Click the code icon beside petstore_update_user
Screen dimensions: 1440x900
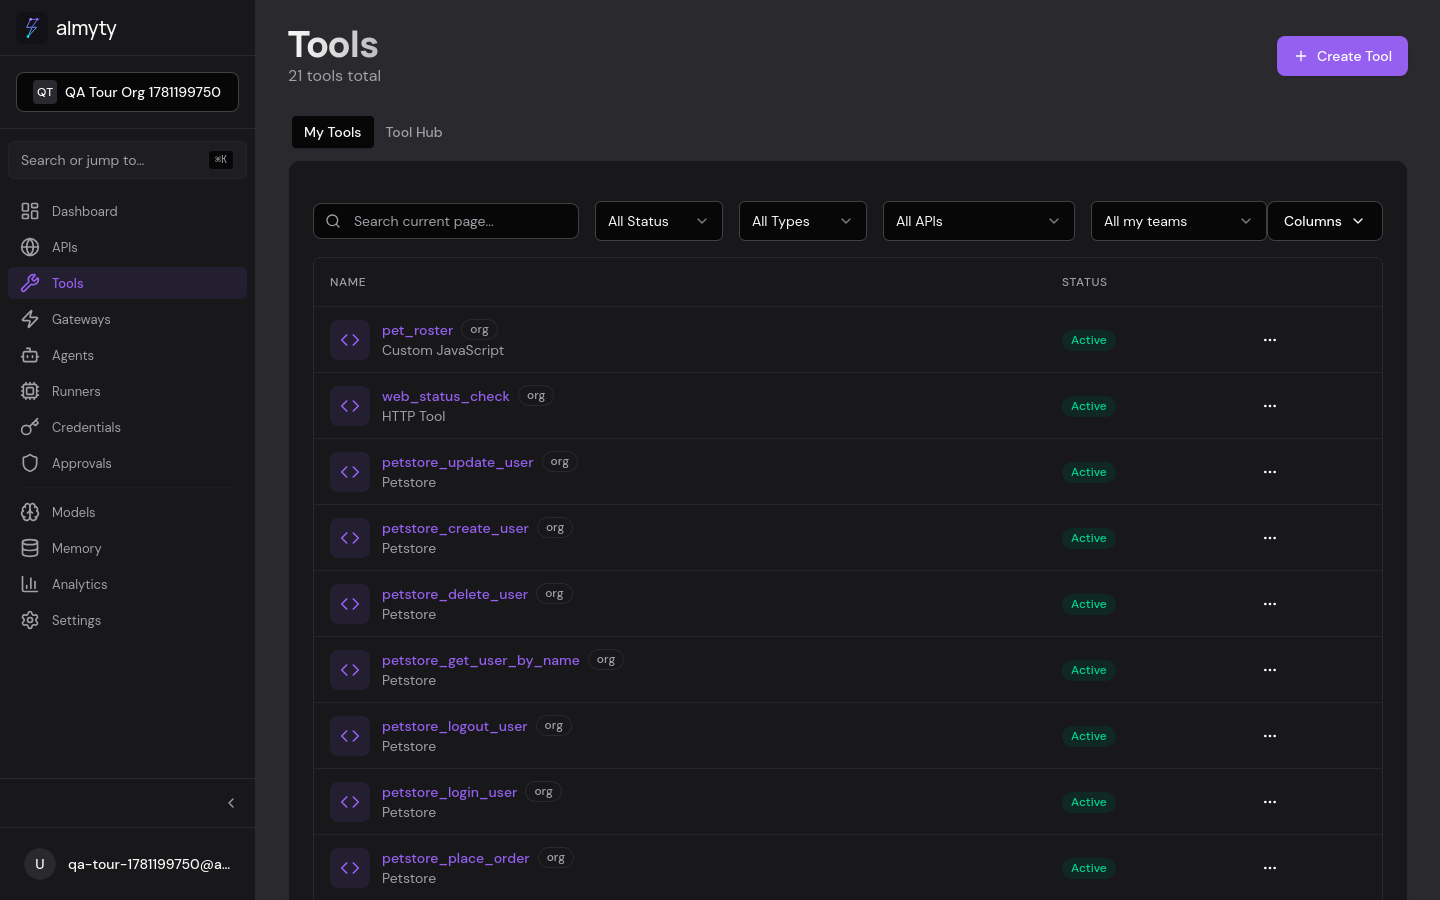coord(350,472)
